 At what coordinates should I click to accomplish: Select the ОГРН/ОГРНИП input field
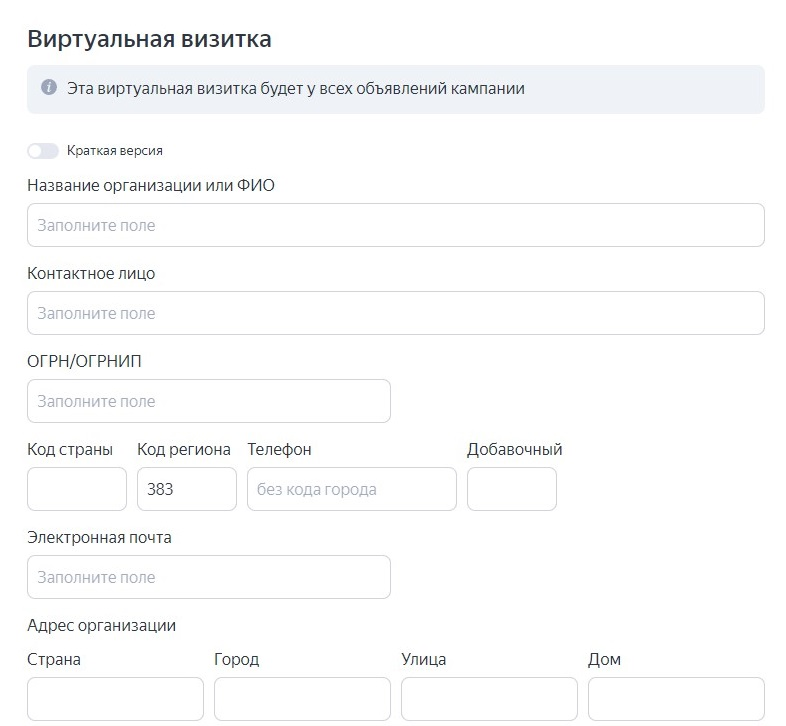[x=209, y=401]
